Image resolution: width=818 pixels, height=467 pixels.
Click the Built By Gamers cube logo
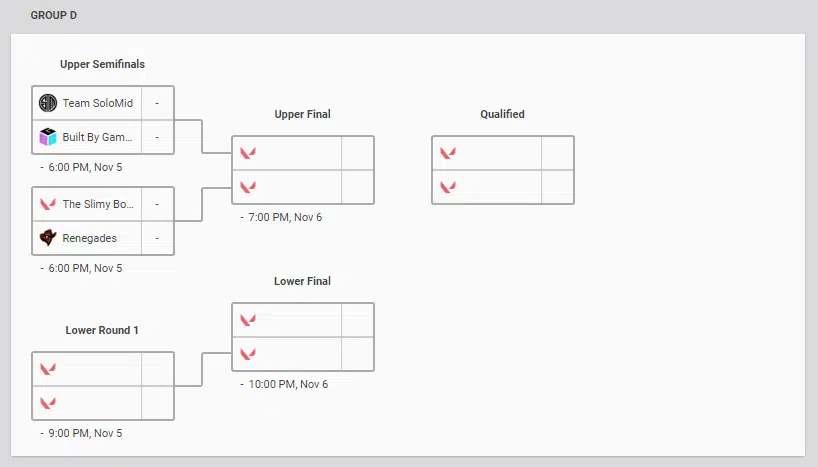[x=48, y=137]
